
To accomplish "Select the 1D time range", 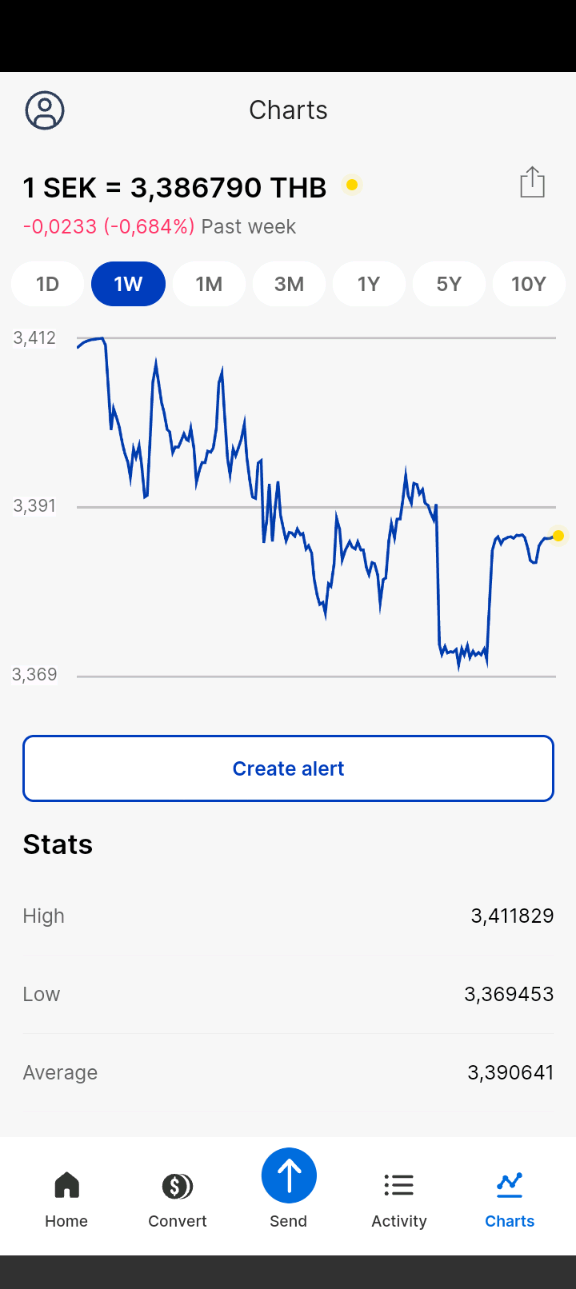I will (x=48, y=284).
